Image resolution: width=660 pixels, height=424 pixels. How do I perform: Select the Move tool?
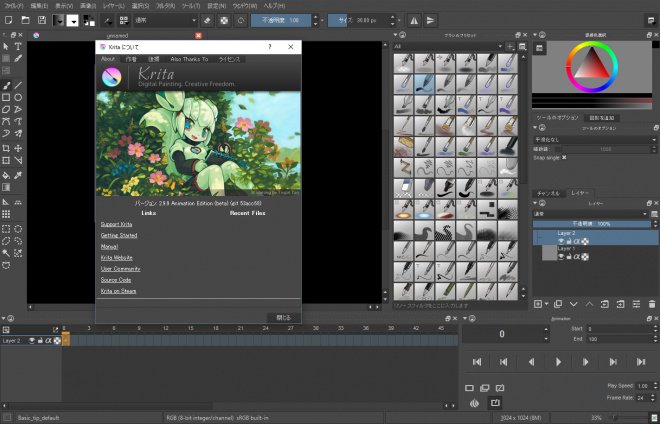click(18, 148)
